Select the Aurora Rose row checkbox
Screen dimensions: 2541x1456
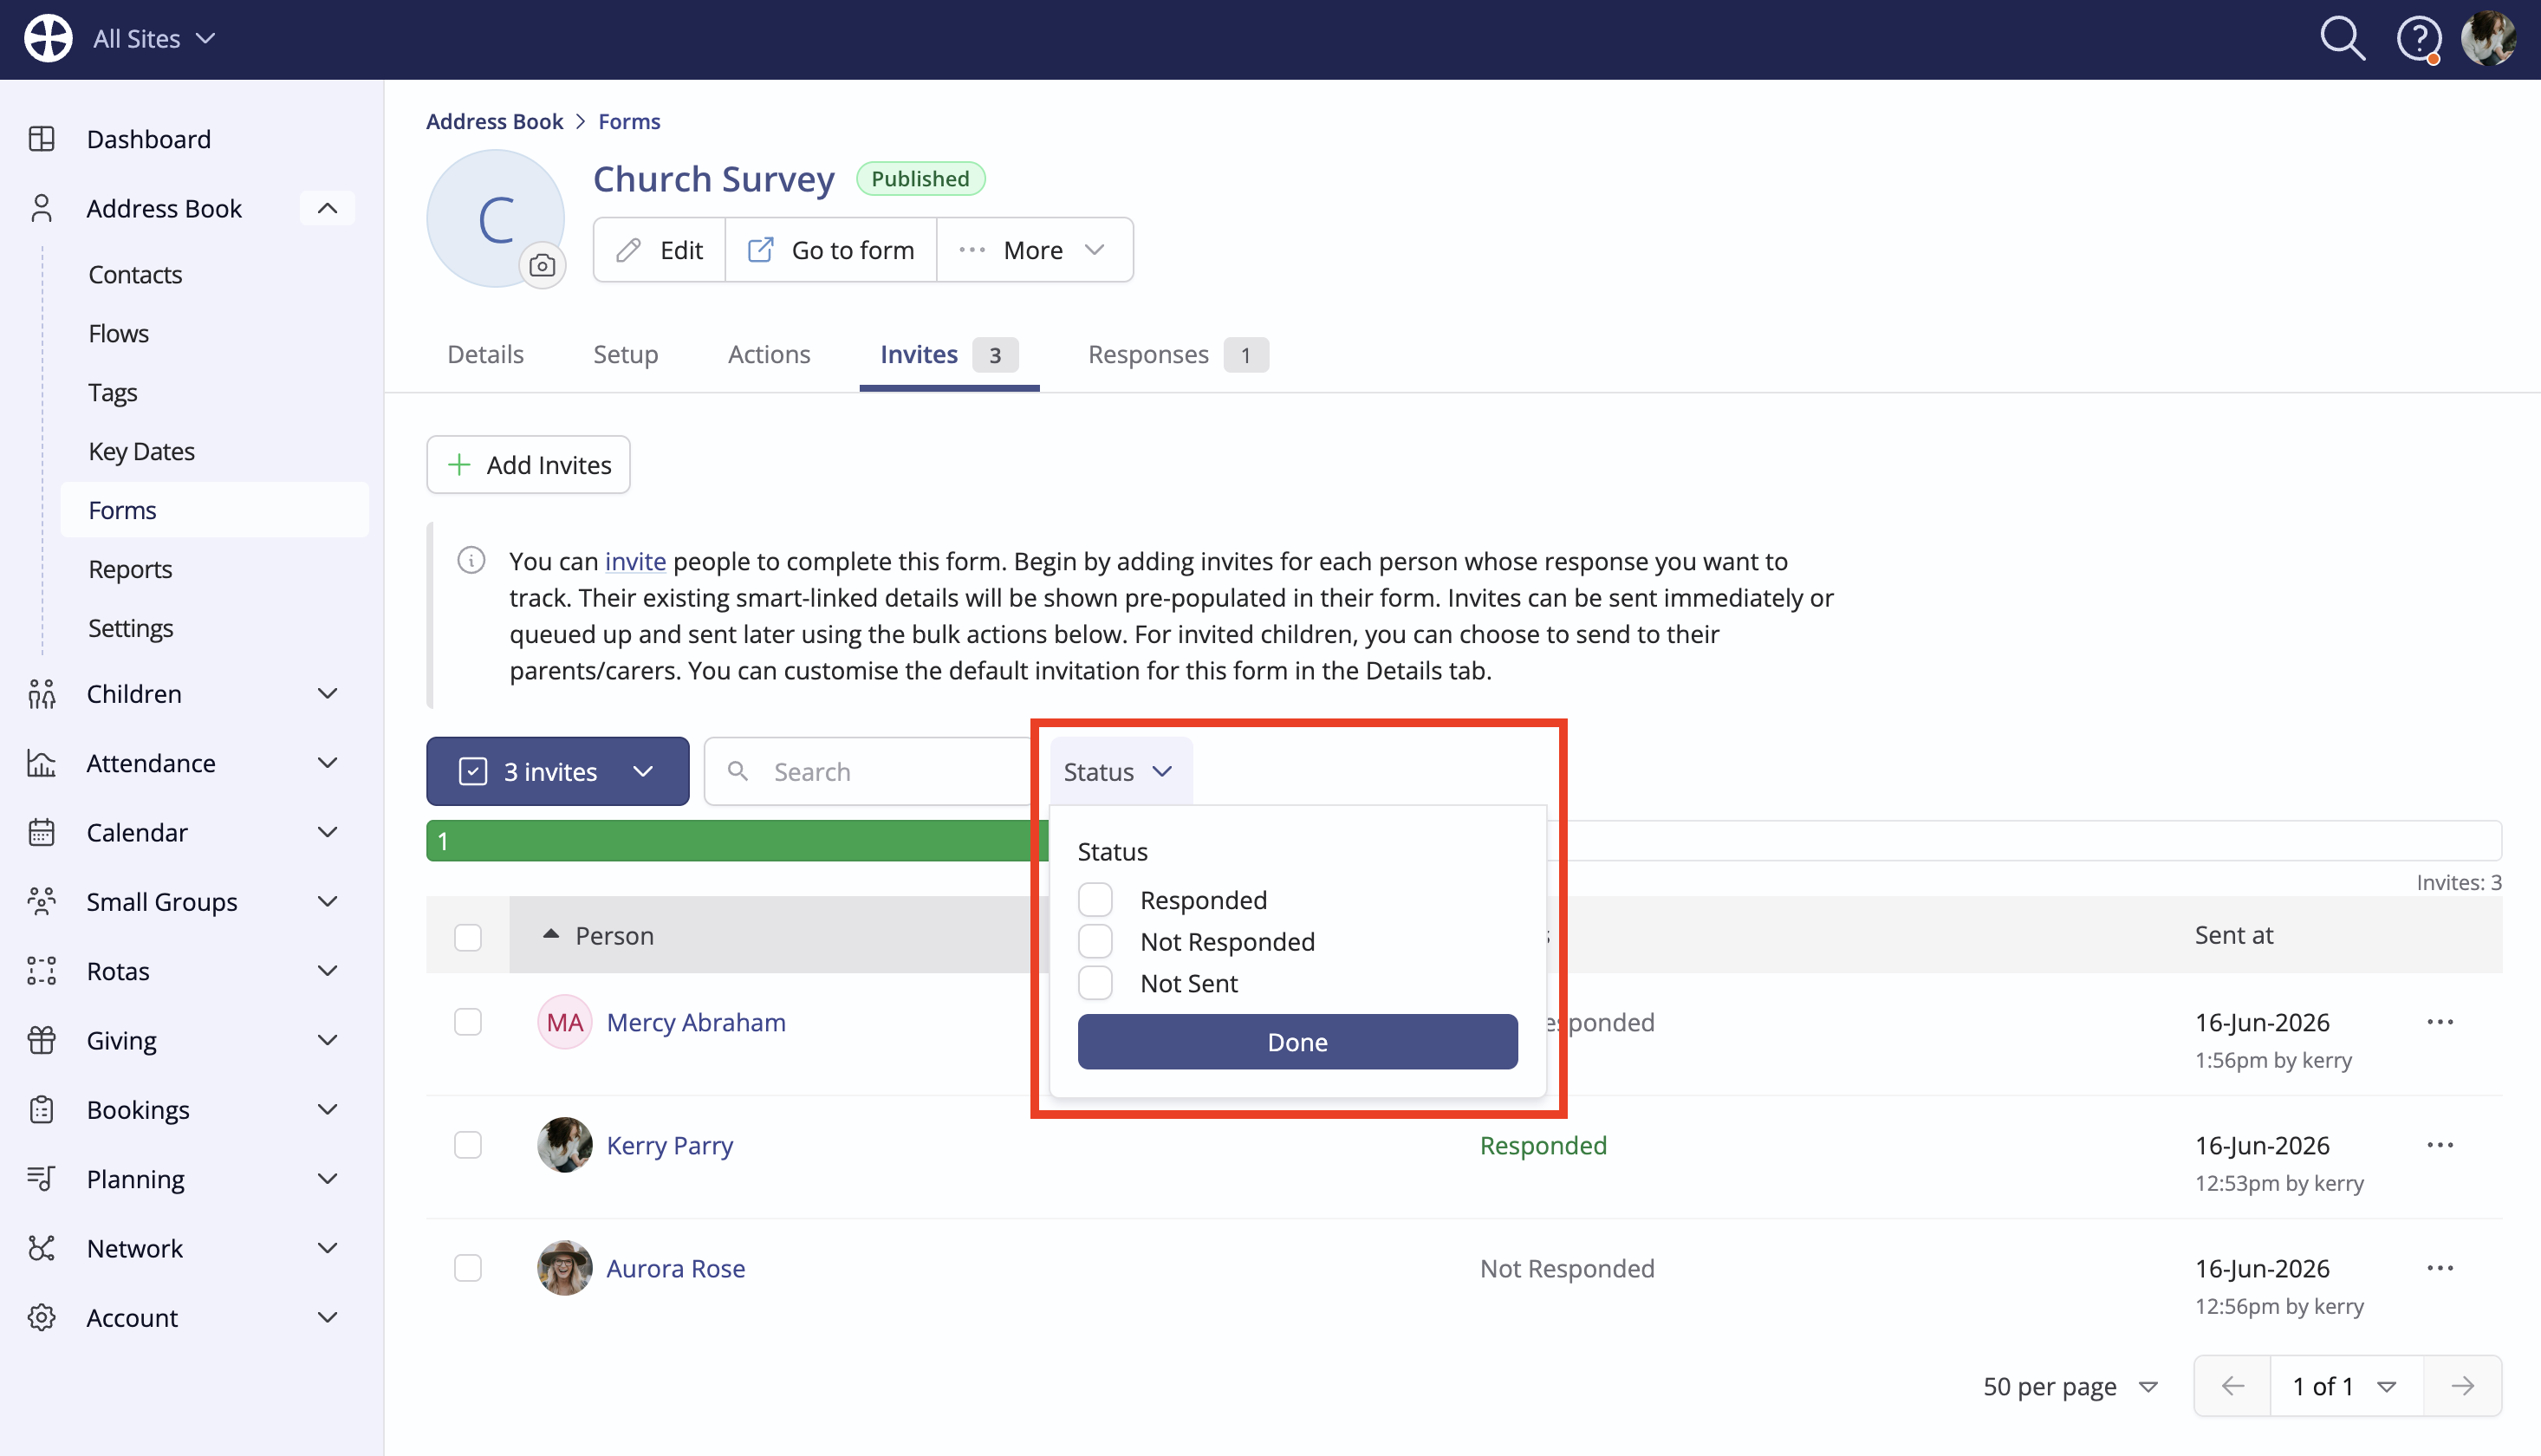(x=468, y=1268)
